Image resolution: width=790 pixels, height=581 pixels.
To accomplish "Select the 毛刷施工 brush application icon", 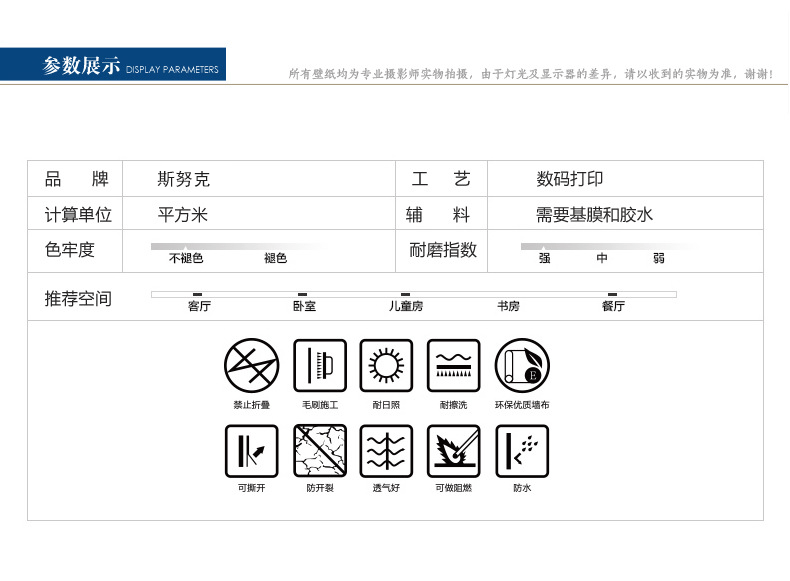I will coord(319,365).
